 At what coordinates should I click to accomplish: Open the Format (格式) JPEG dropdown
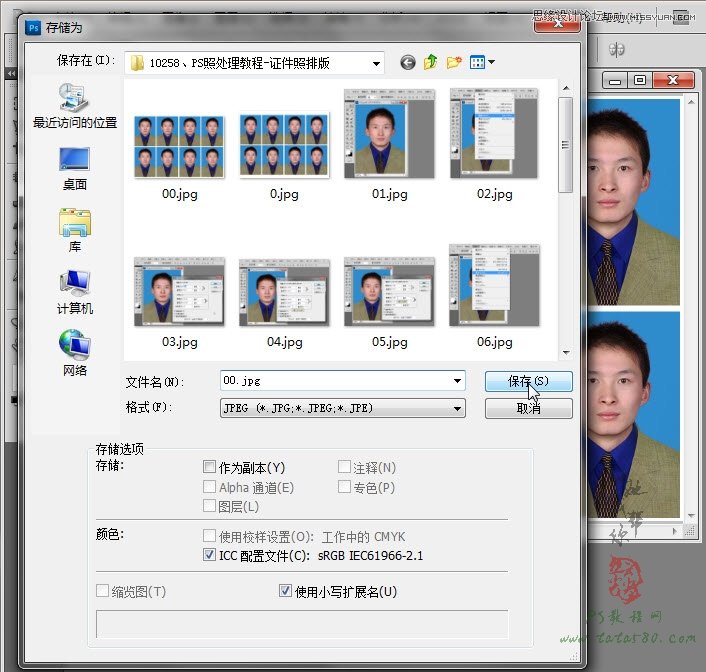[x=342, y=409]
